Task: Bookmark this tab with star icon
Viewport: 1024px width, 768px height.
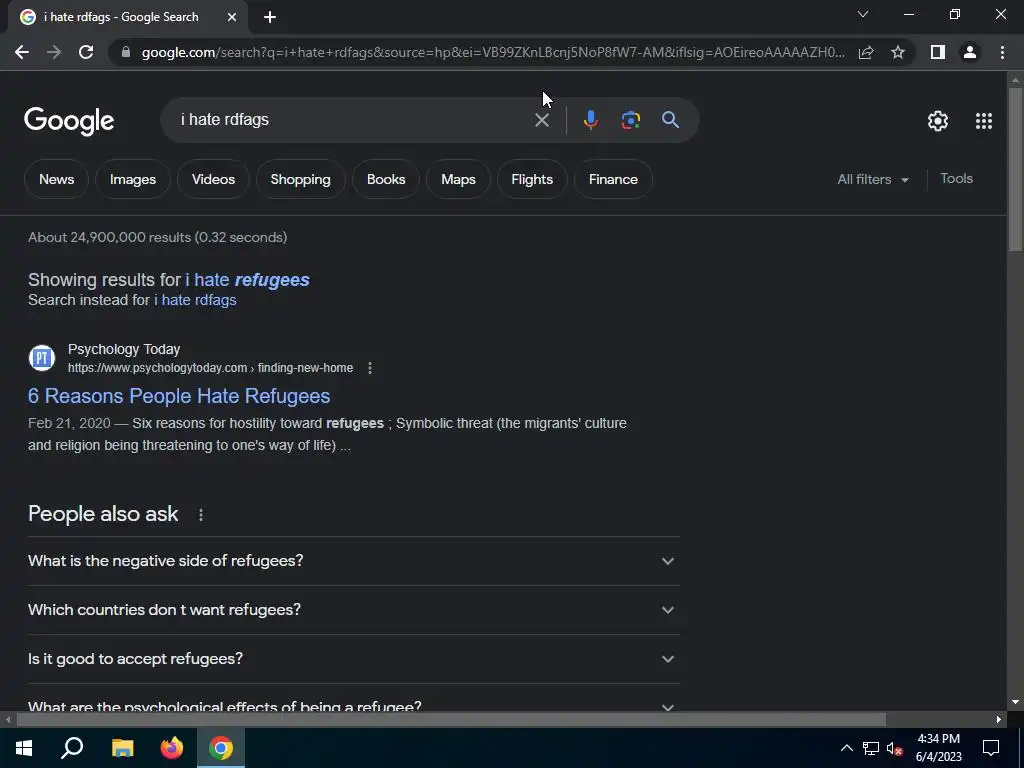Action: pyautogui.click(x=898, y=52)
